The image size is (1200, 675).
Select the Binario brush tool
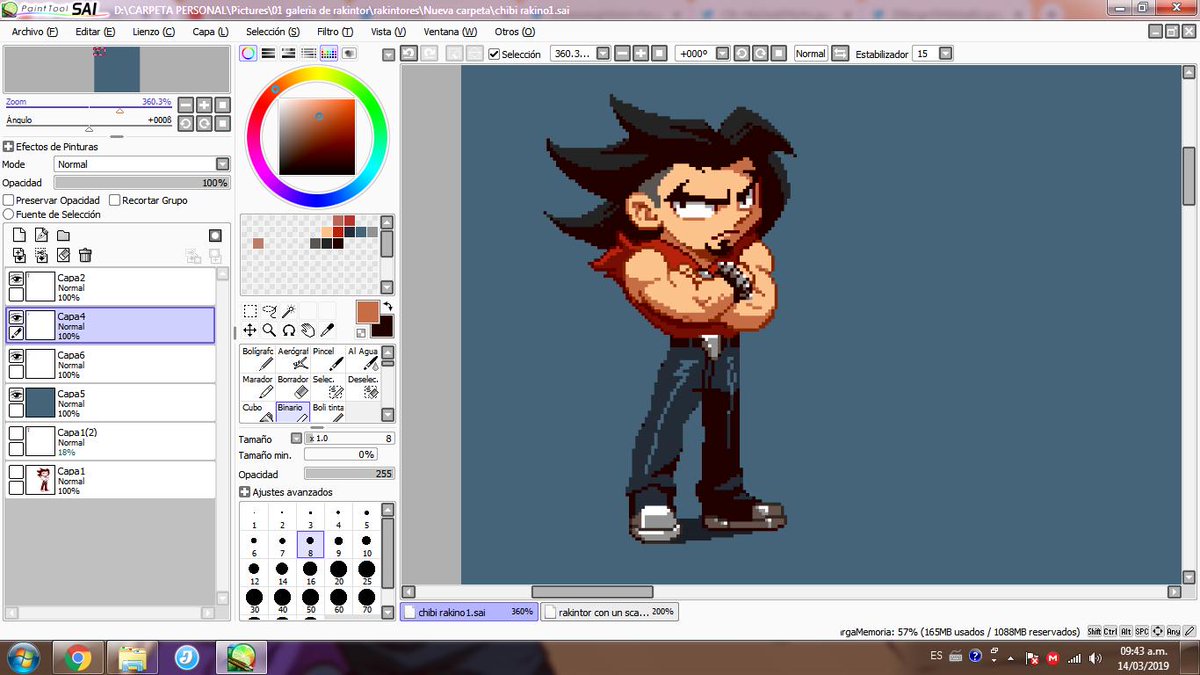click(293, 412)
